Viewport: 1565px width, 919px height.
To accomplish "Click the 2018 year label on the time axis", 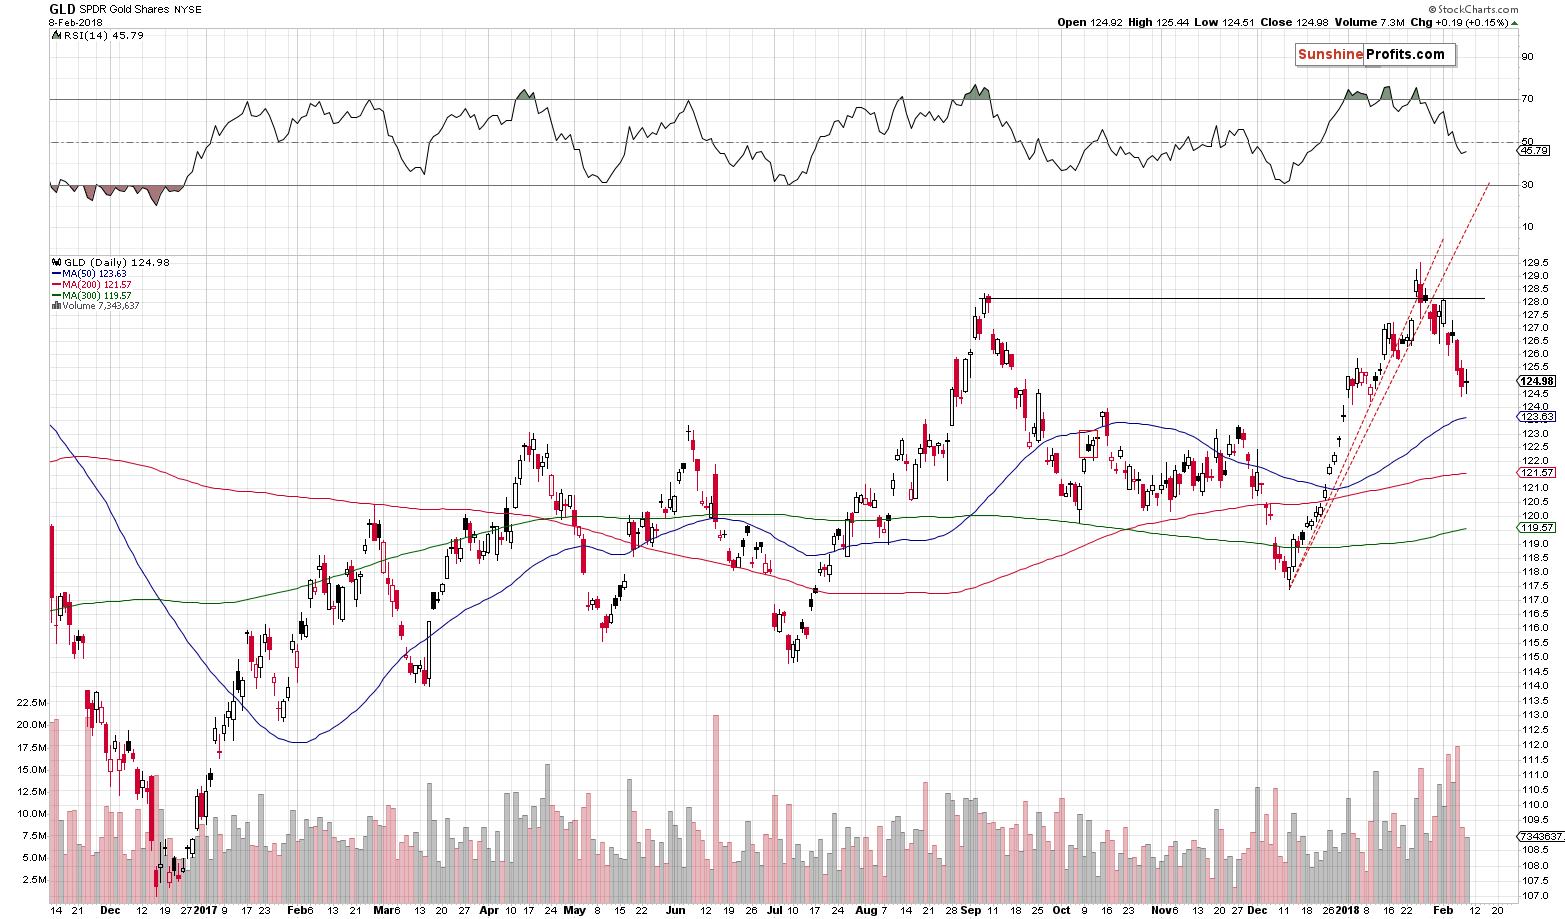I will pyautogui.click(x=1347, y=911).
